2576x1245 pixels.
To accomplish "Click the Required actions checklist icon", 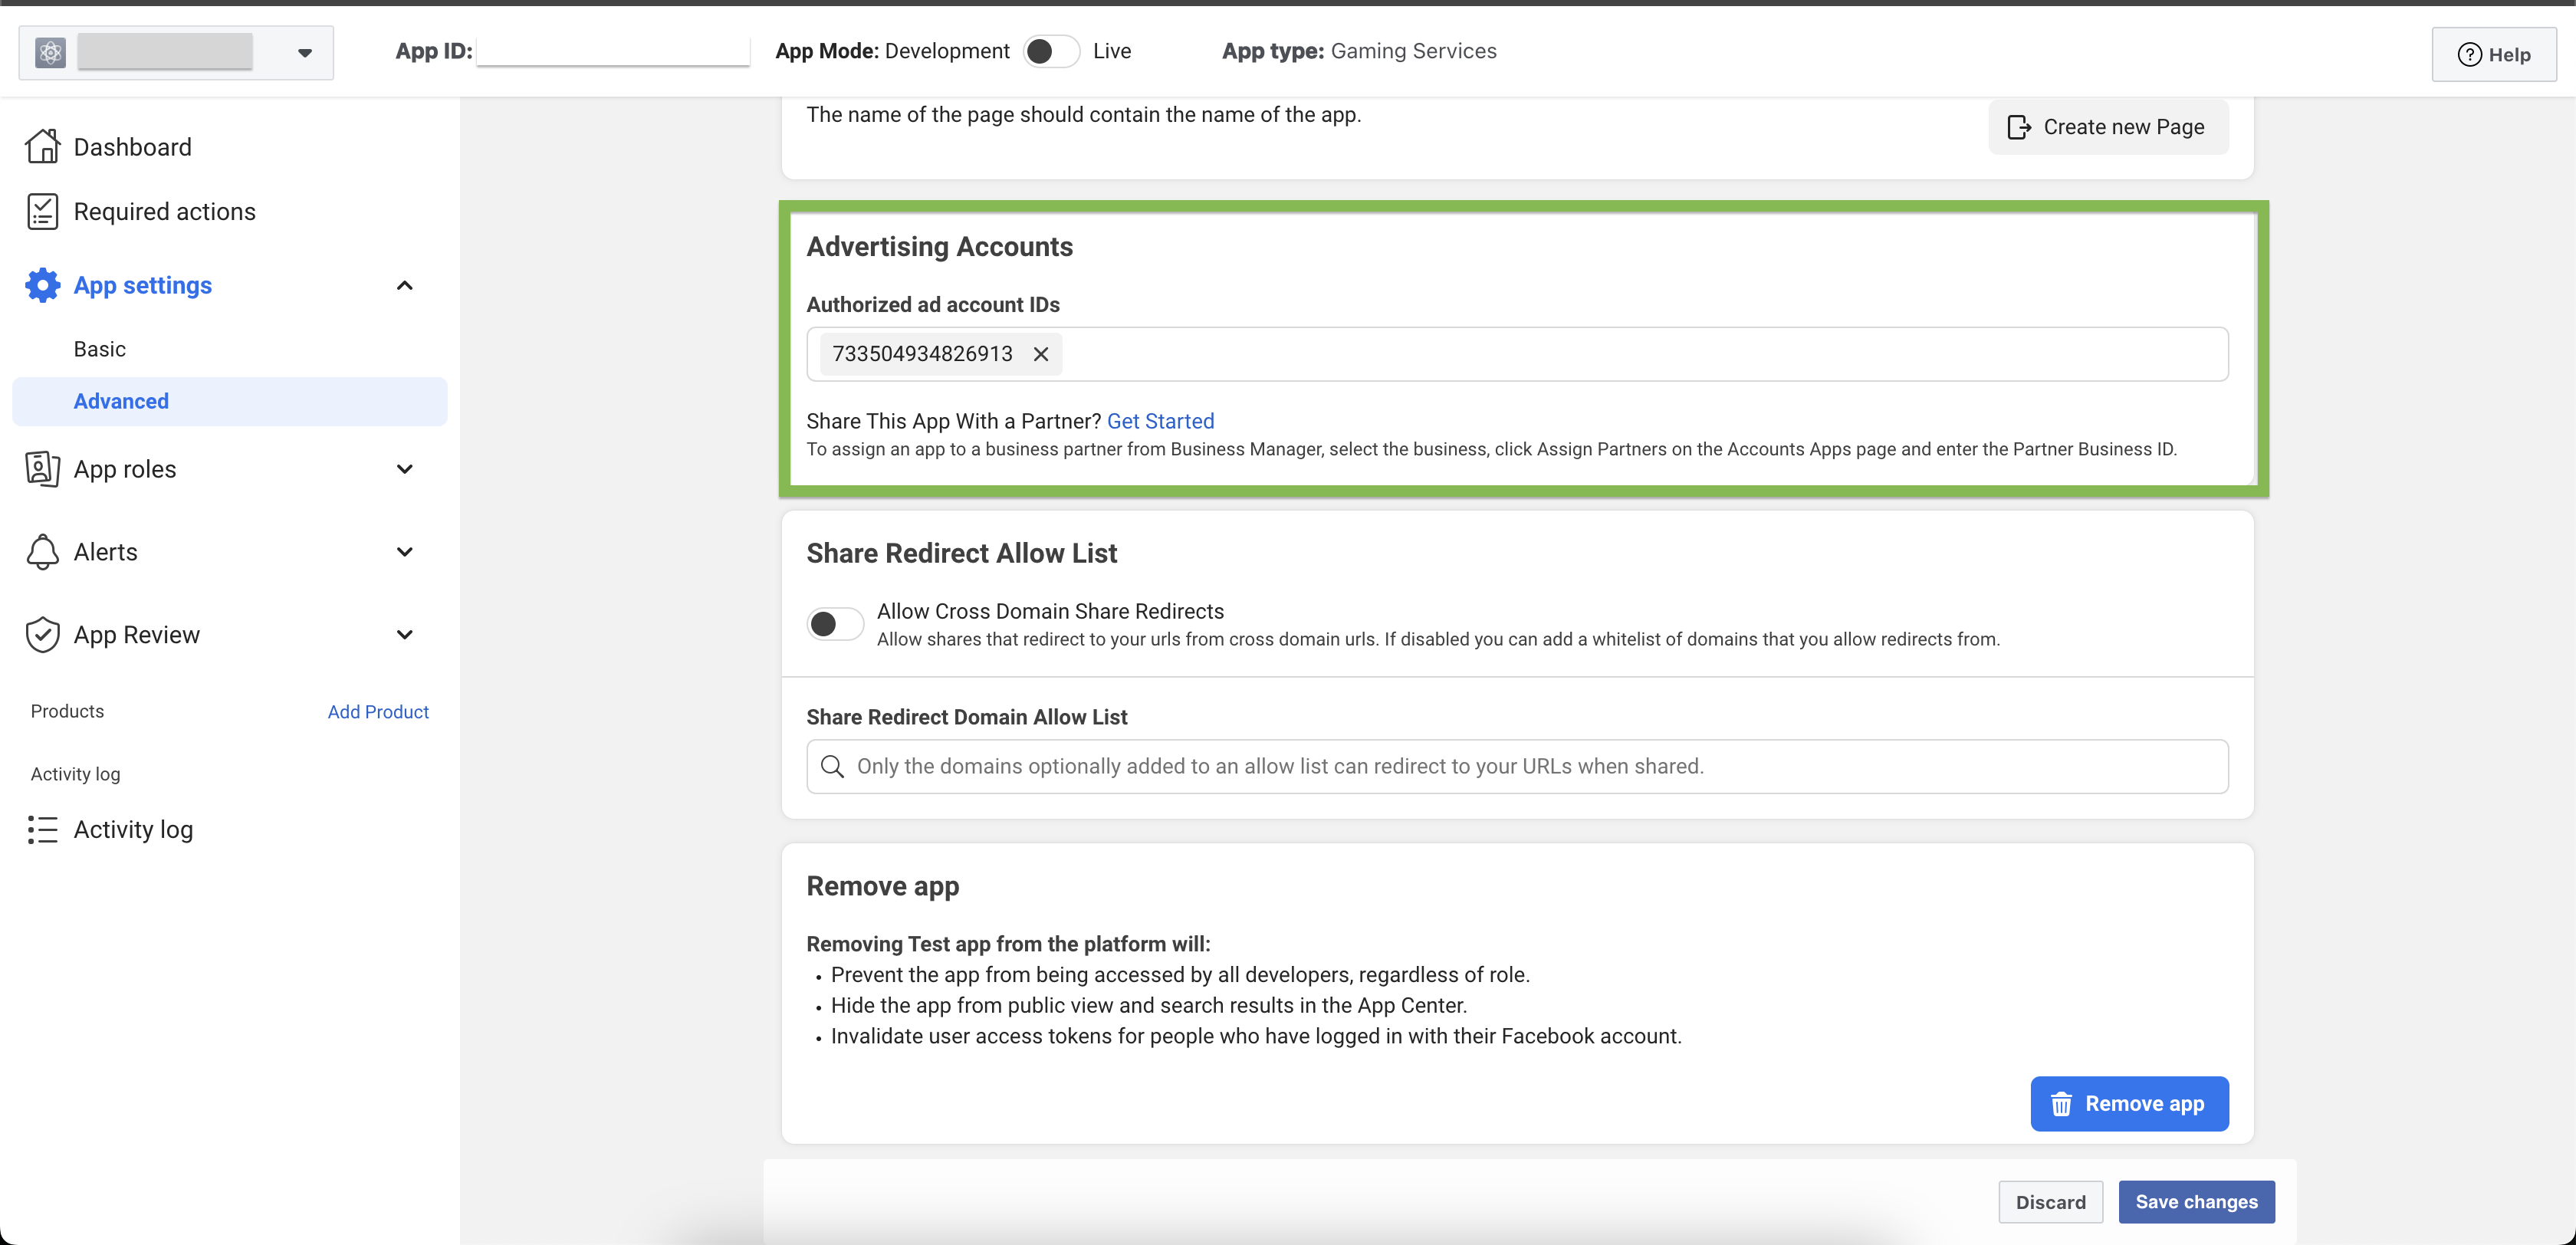I will (42, 211).
